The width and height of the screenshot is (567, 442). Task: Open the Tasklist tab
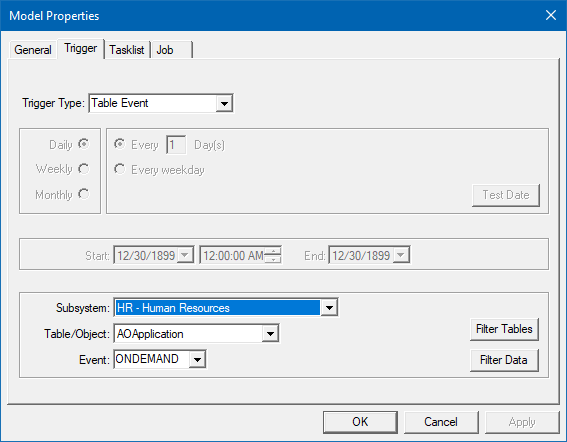click(x=127, y=50)
